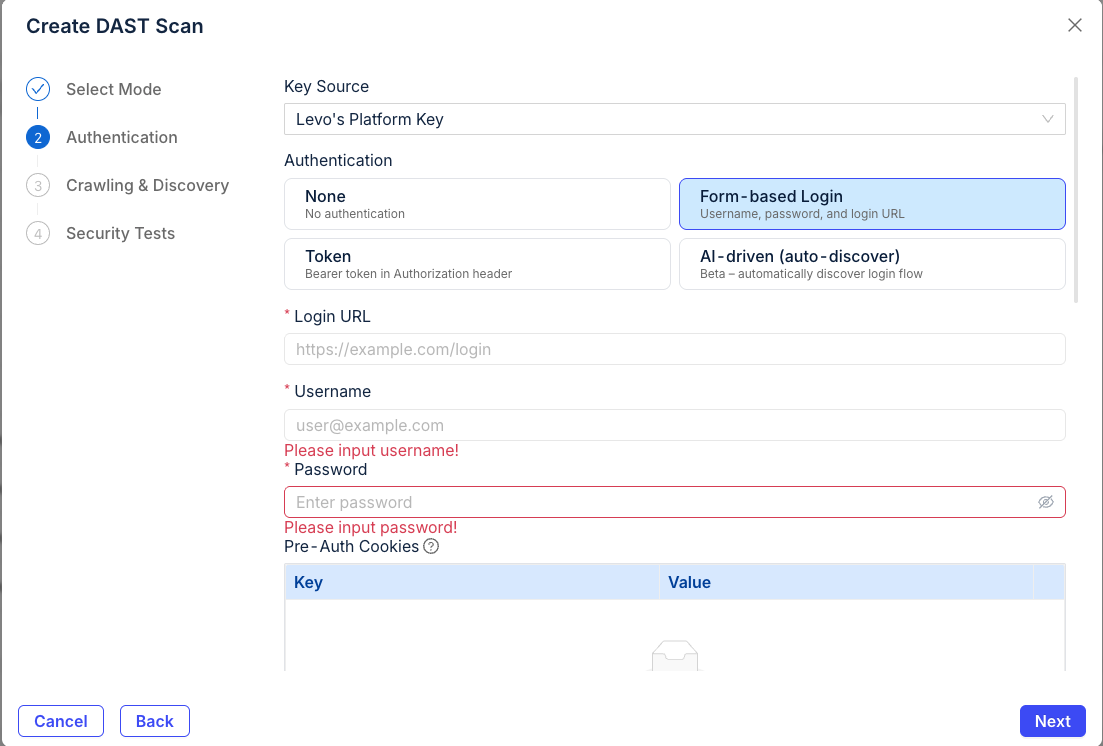Select the Form-based Login card

point(872,203)
